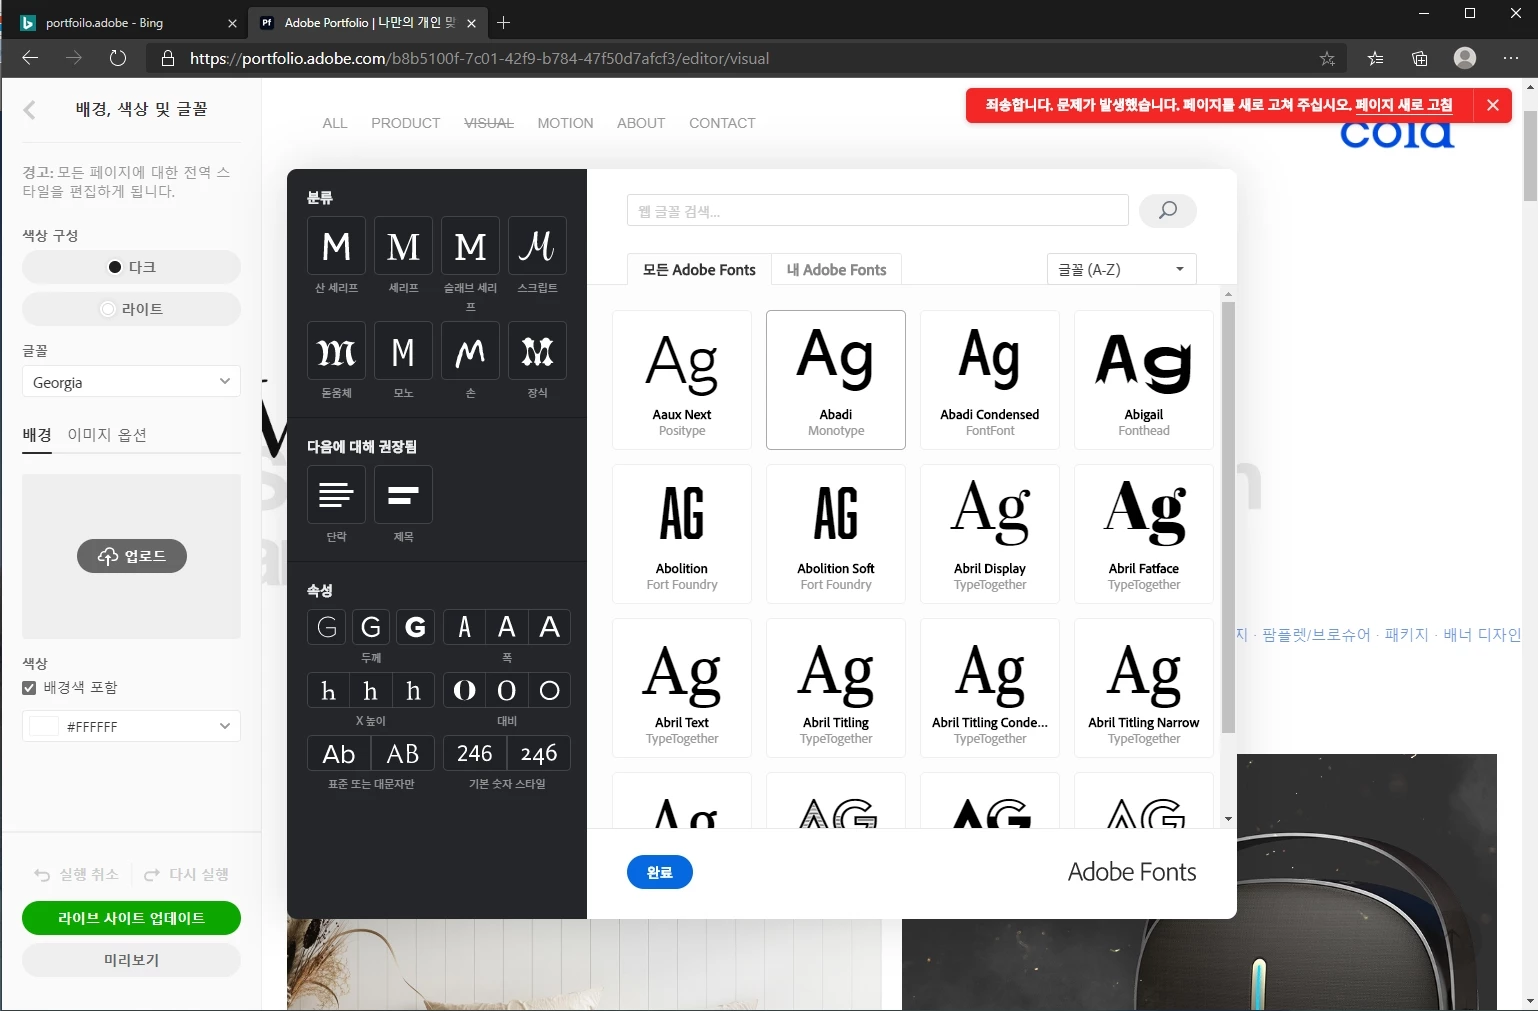The width and height of the screenshot is (1538, 1011).
Task: Go back from 배경, 색상 및 글꼴 panel
Action: click(30, 109)
